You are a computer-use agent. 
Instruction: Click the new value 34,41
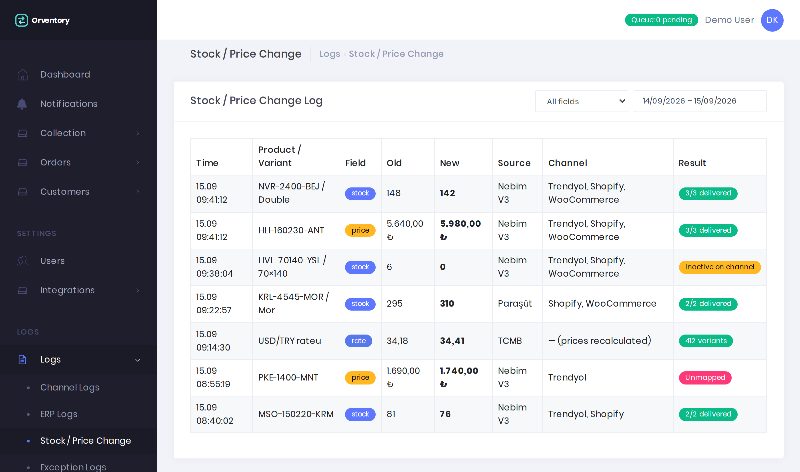(452, 341)
